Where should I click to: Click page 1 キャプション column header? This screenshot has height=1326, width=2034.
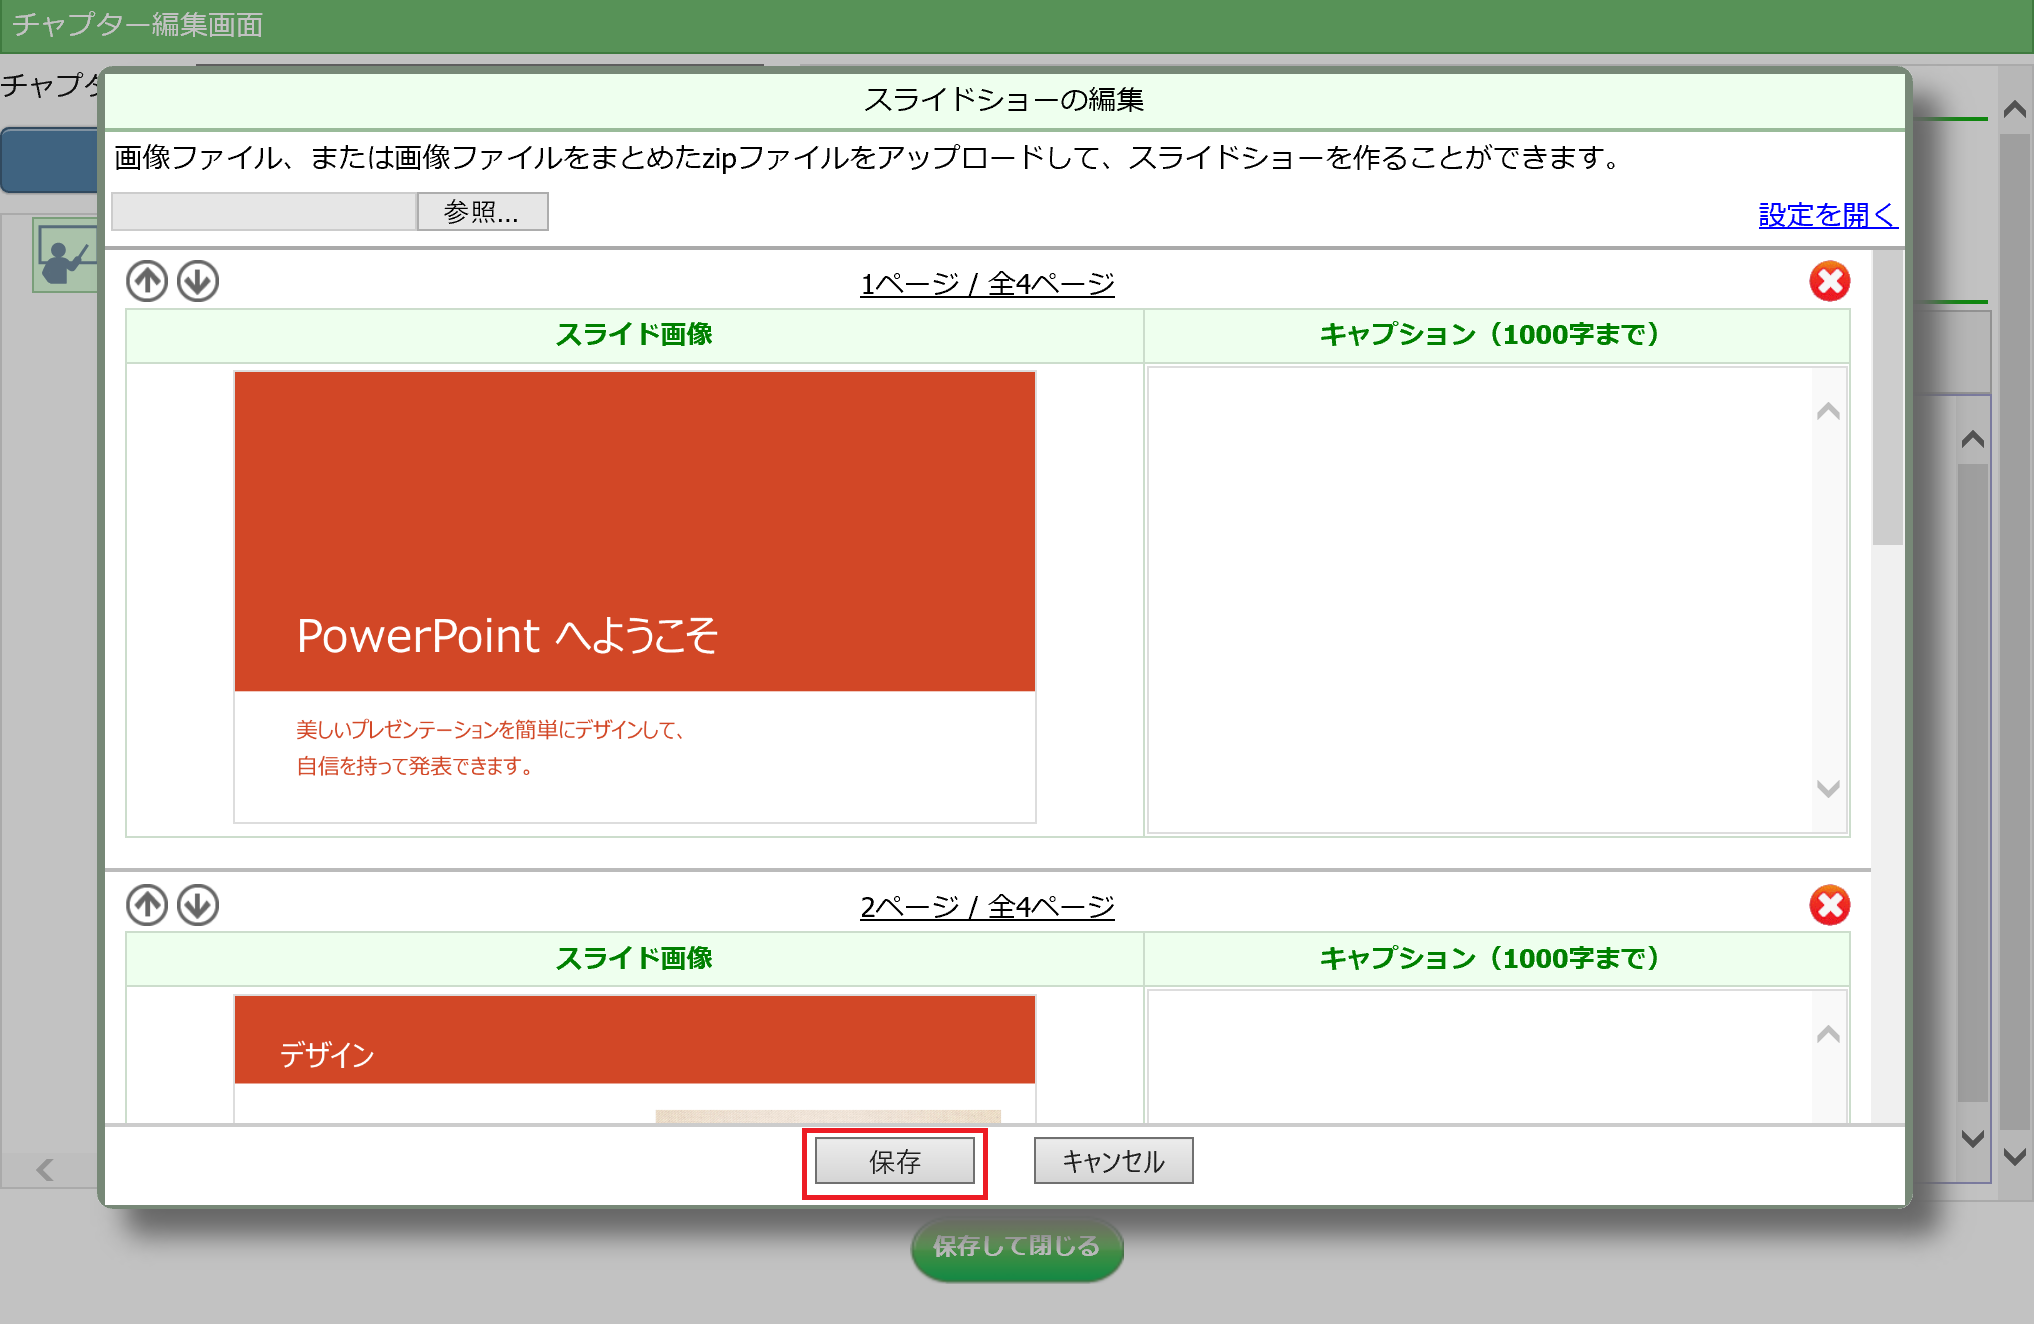coord(1496,335)
